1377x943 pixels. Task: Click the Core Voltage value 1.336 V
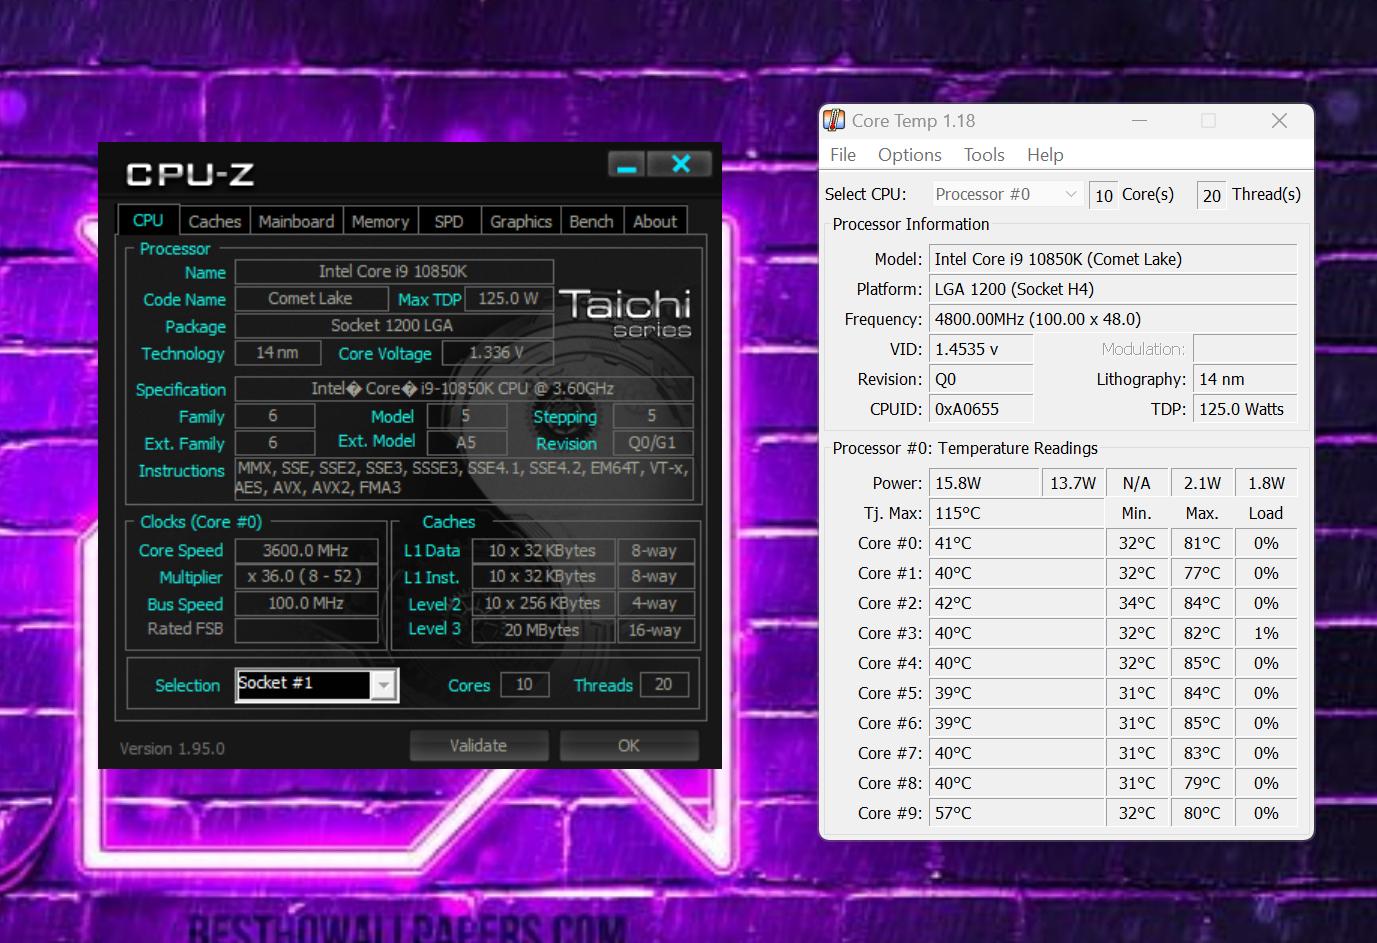point(497,353)
